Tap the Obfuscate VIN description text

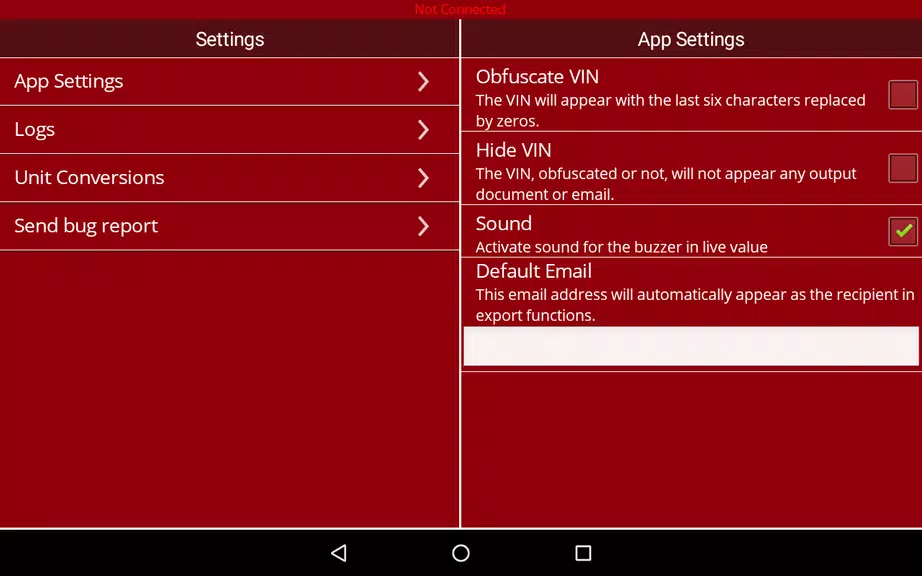(x=670, y=110)
